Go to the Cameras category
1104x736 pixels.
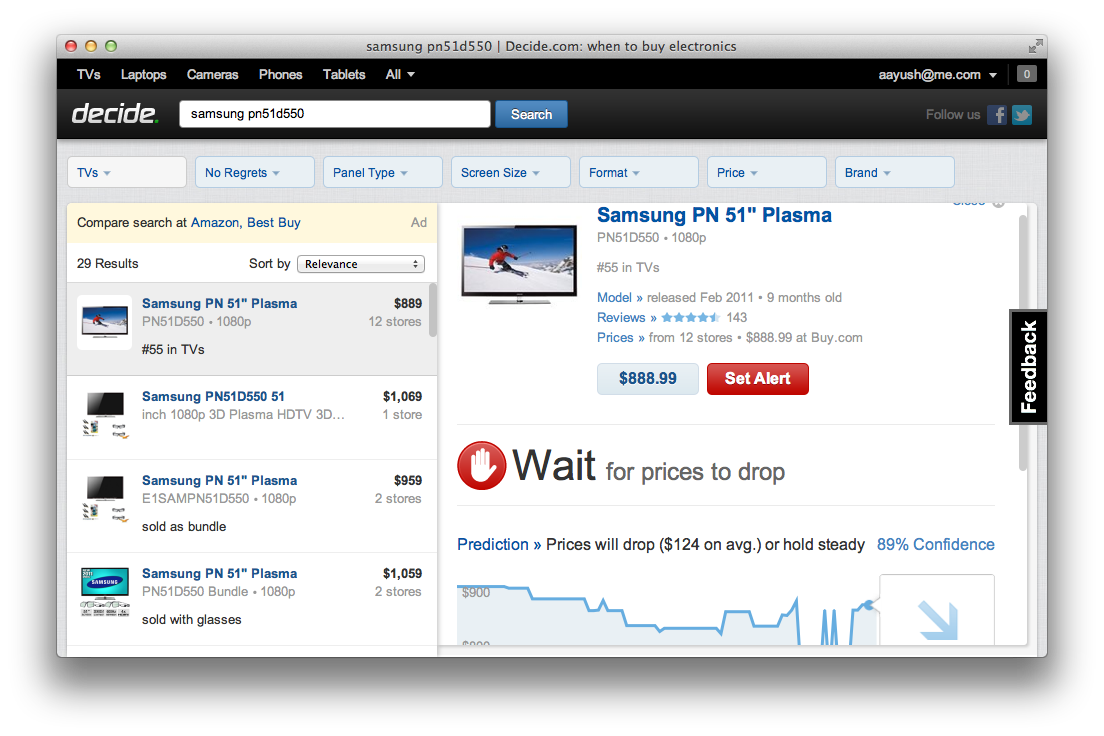click(x=213, y=75)
